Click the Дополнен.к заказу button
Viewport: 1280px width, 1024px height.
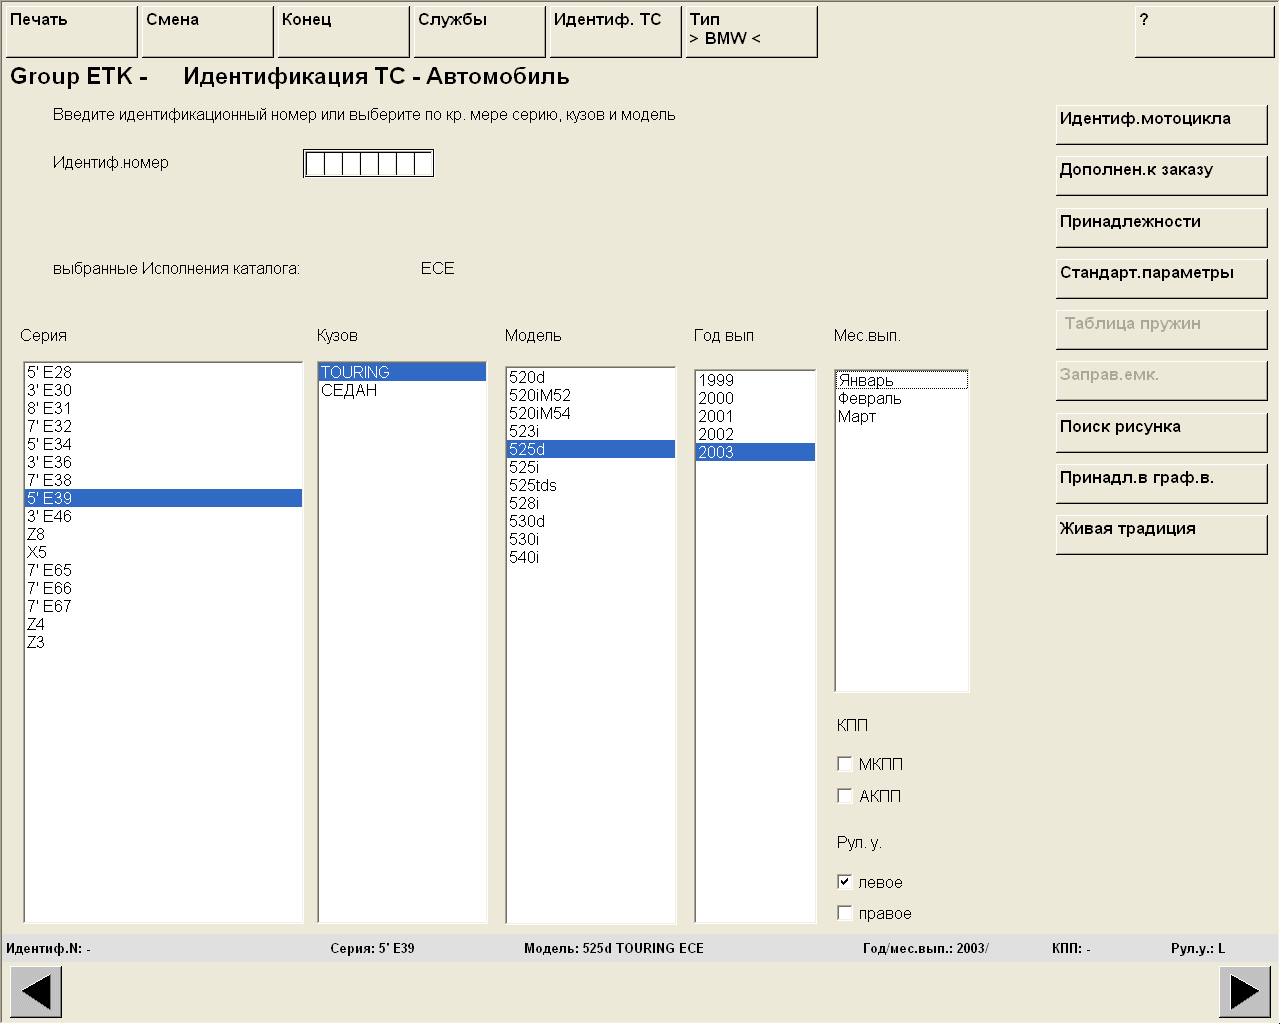[1162, 176]
